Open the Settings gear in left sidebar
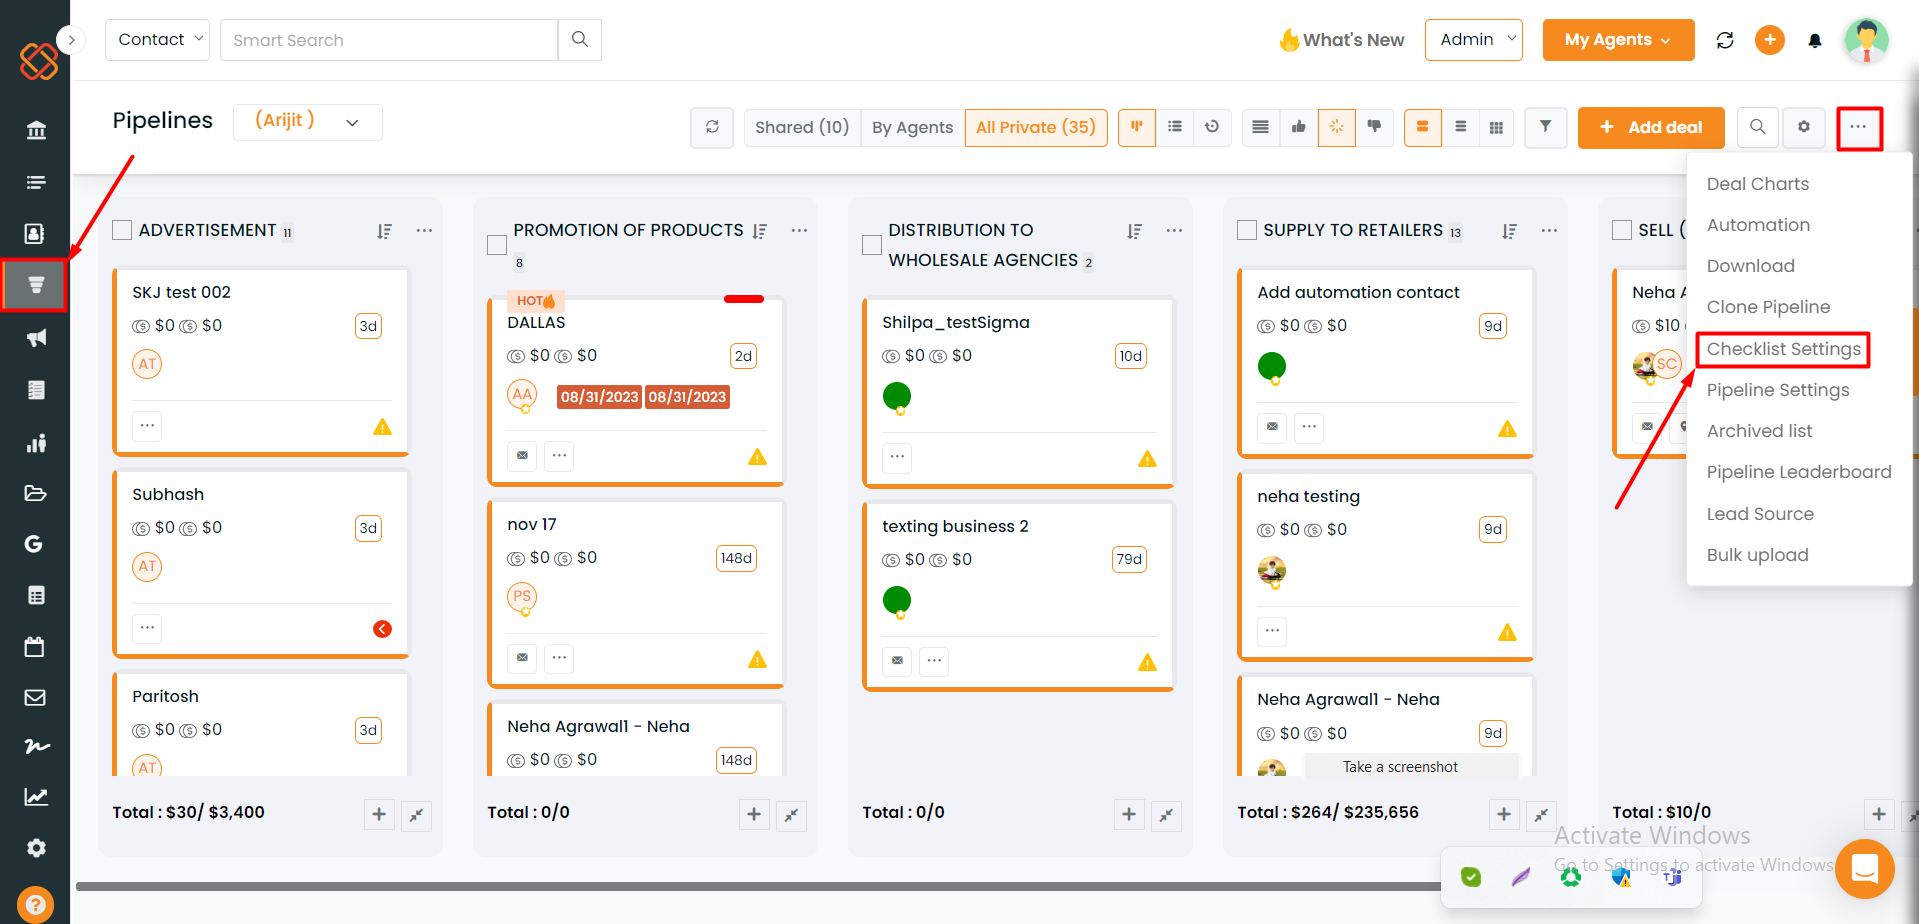This screenshot has height=924, width=1919. (x=36, y=848)
